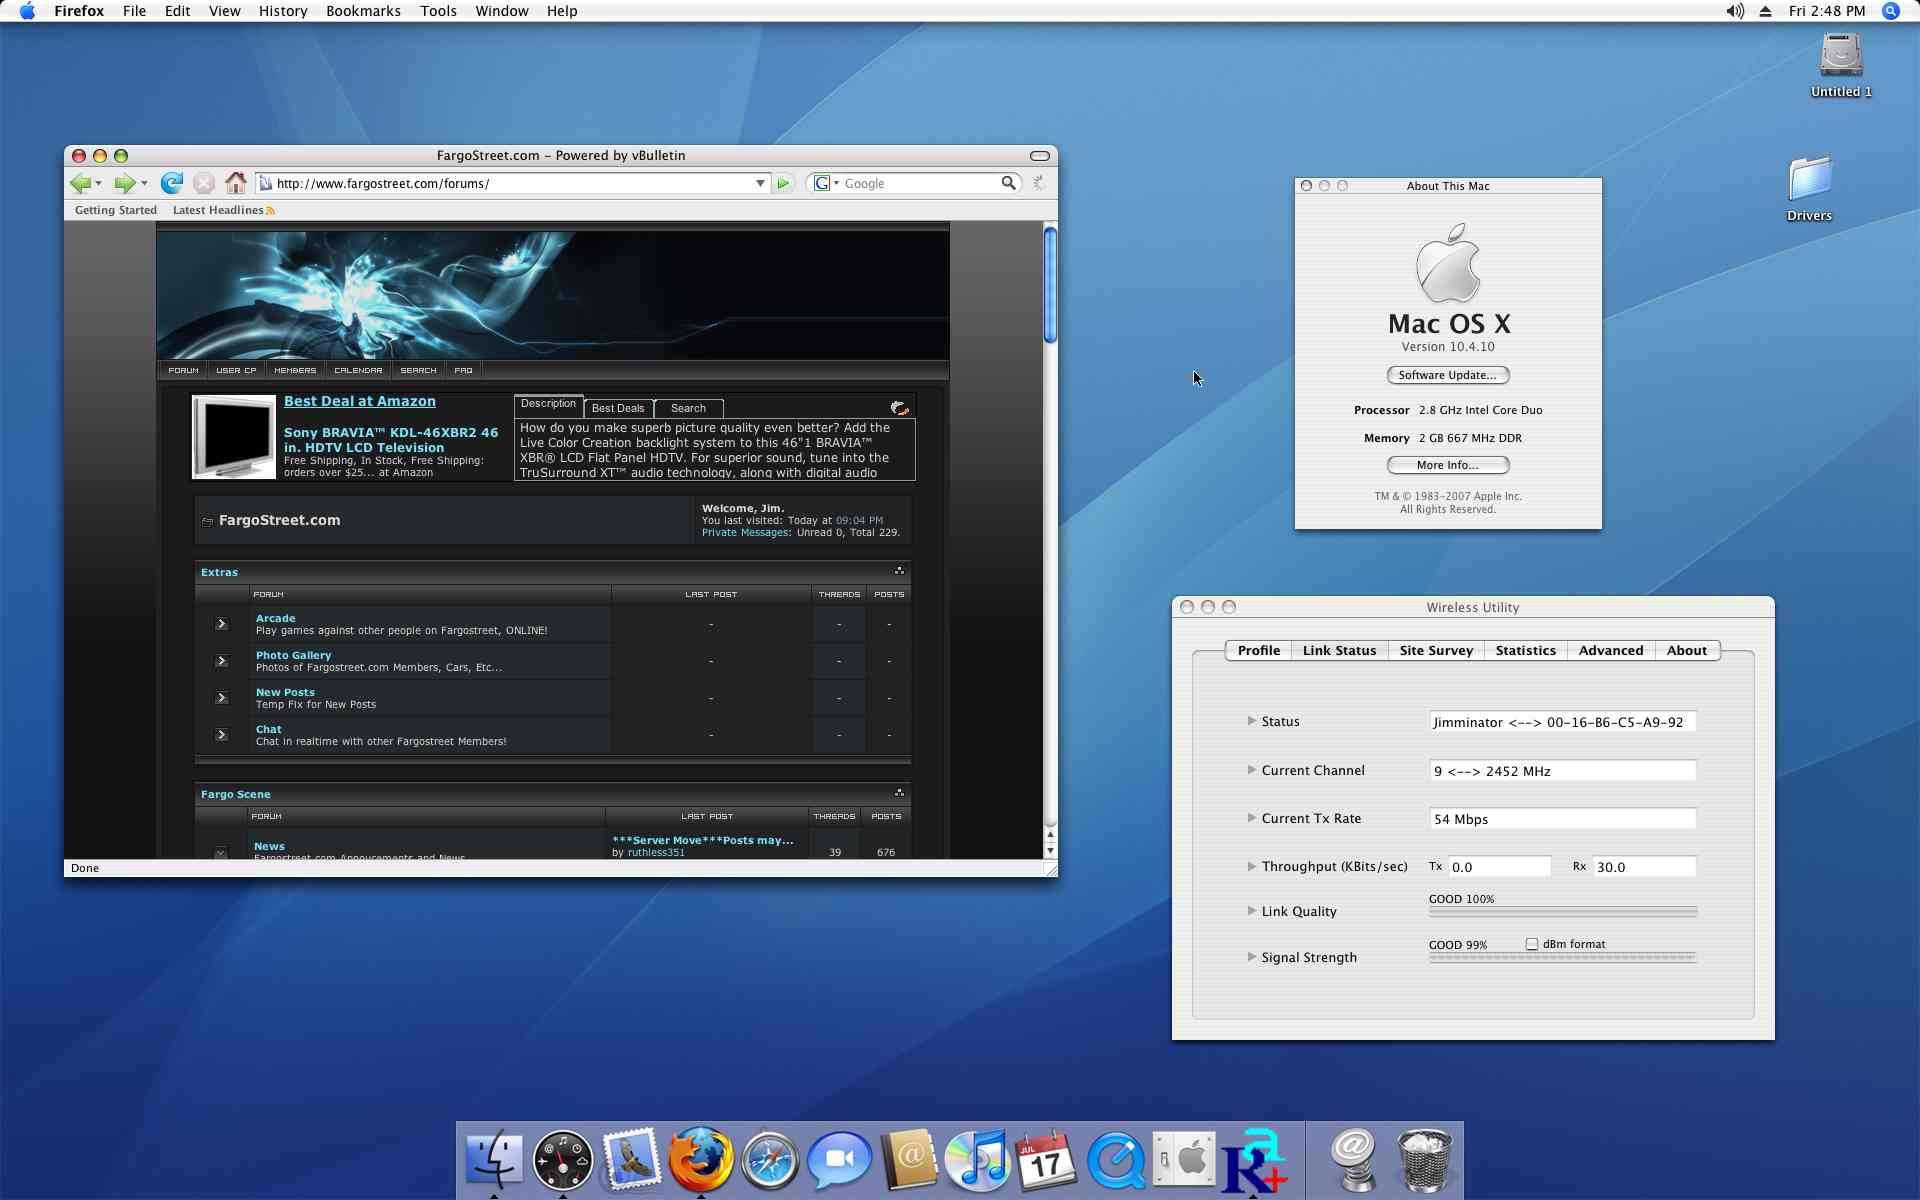
Task: Click the Firefox page vertical scrollbar thumb
Action: click(x=1050, y=285)
